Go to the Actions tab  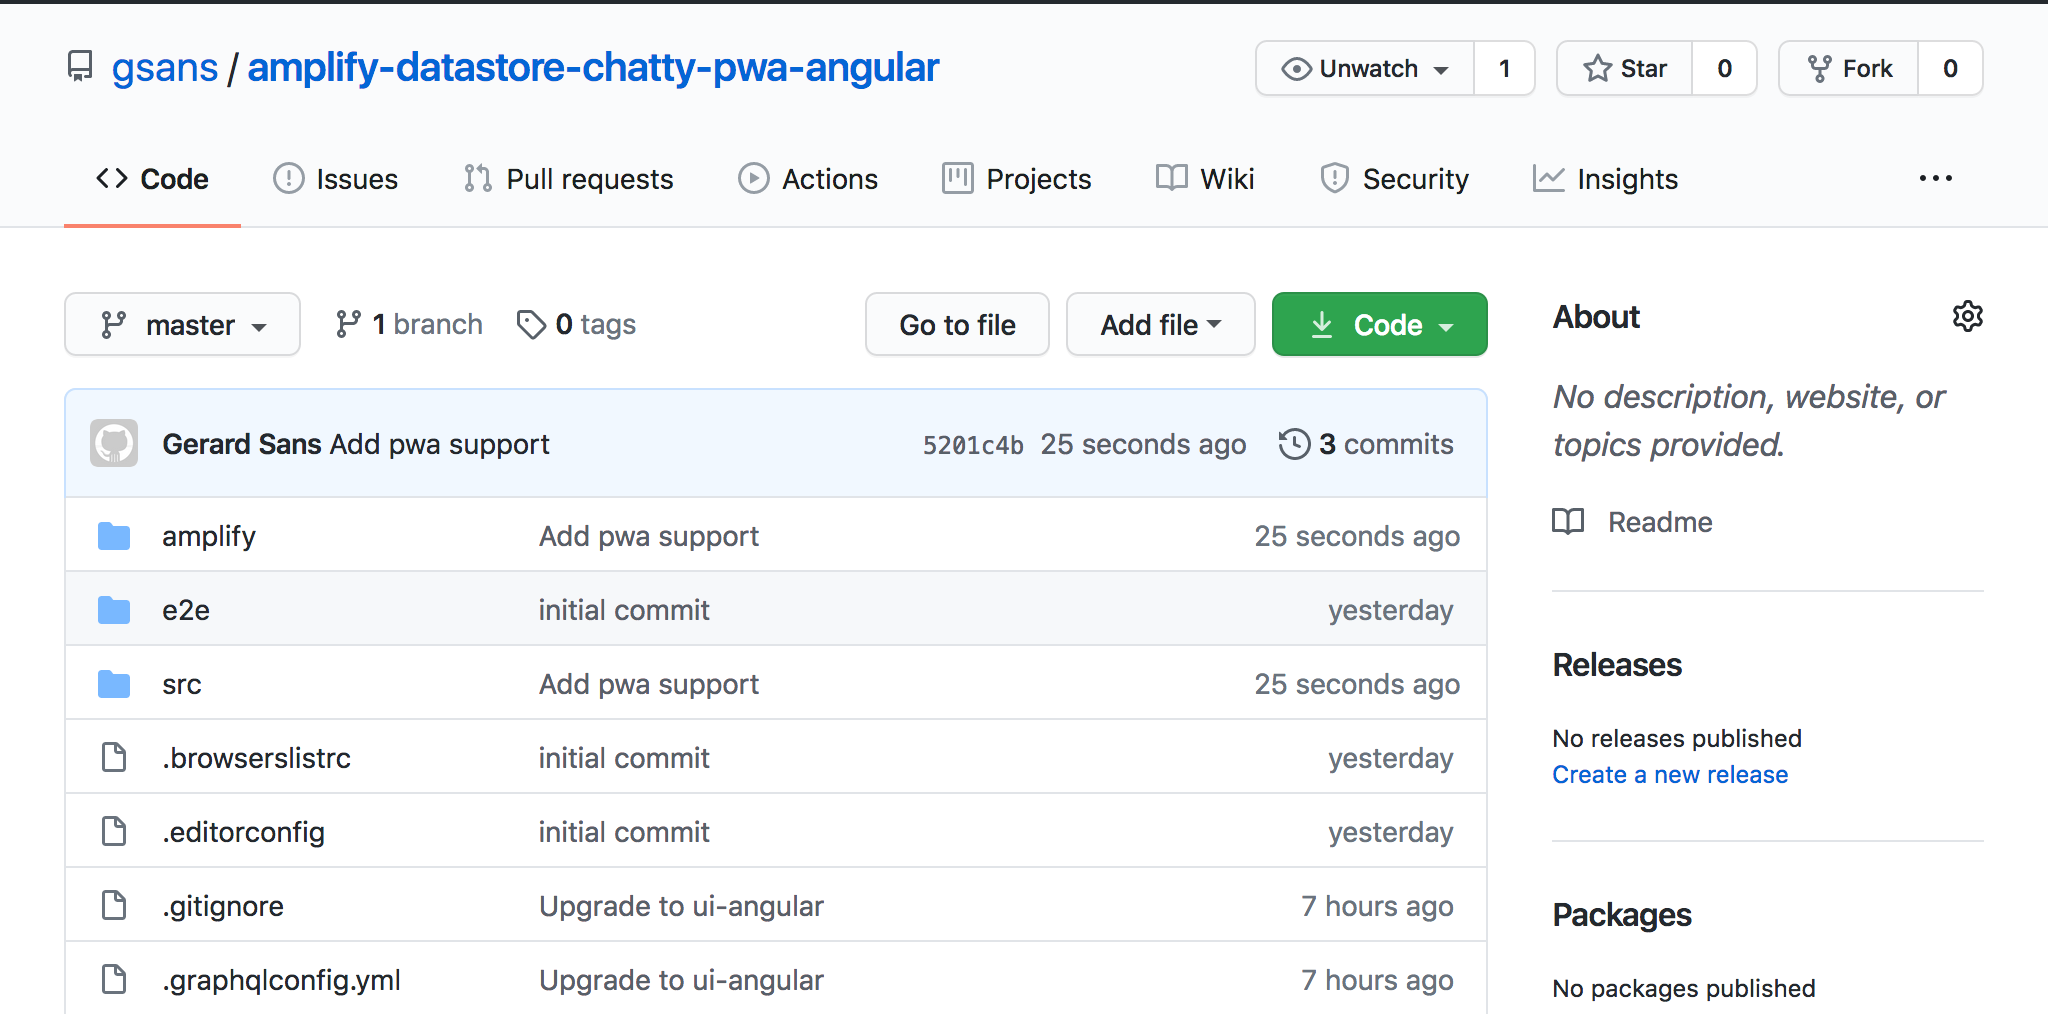pyautogui.click(x=808, y=179)
